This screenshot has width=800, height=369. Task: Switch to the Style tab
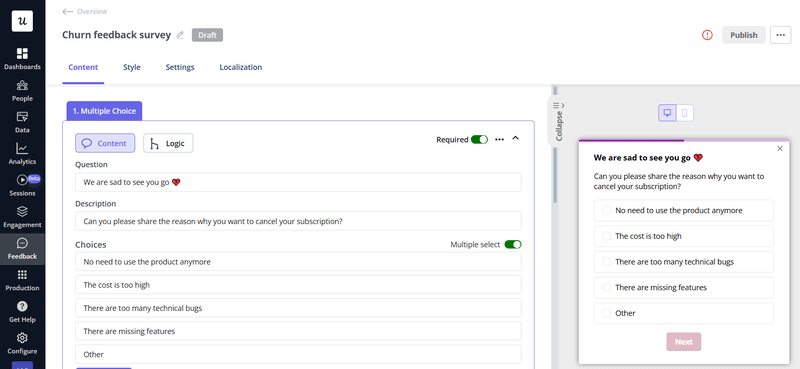[132, 67]
